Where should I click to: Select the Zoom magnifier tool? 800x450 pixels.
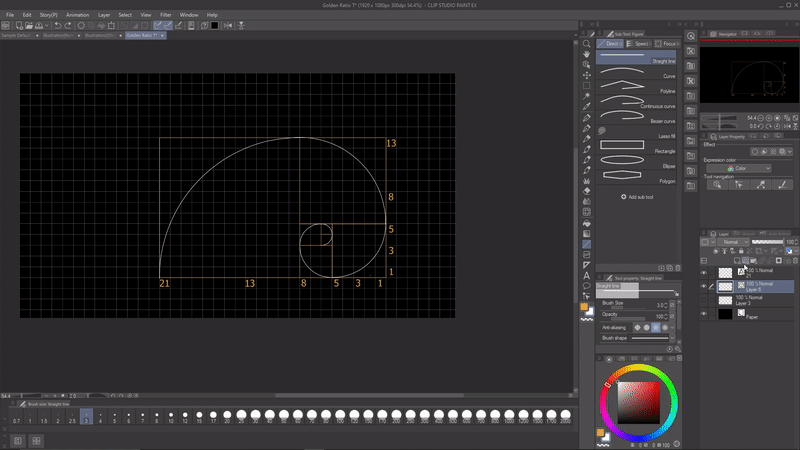[x=587, y=44]
